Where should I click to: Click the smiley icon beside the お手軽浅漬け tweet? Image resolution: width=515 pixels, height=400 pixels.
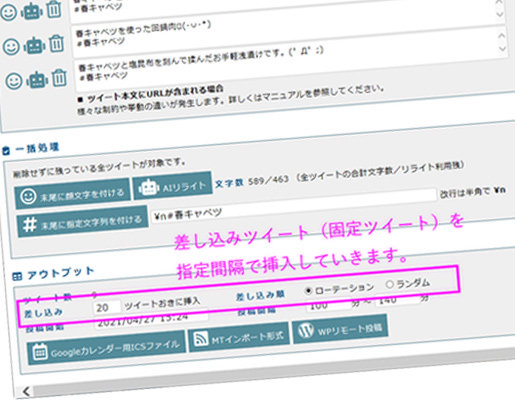point(14,81)
